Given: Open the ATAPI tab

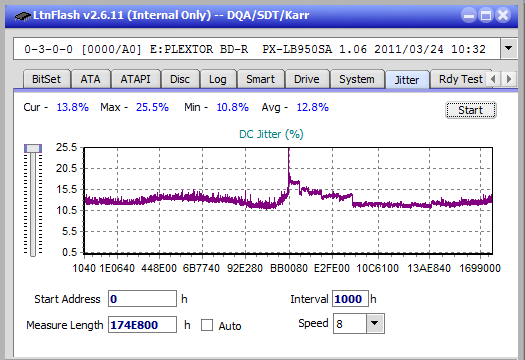Looking at the screenshot, I should tap(135, 79).
